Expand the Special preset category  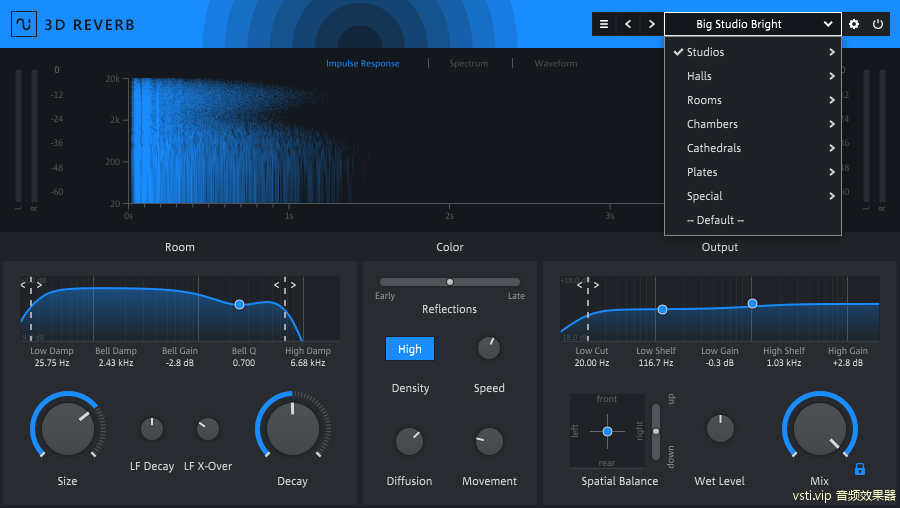tap(752, 196)
